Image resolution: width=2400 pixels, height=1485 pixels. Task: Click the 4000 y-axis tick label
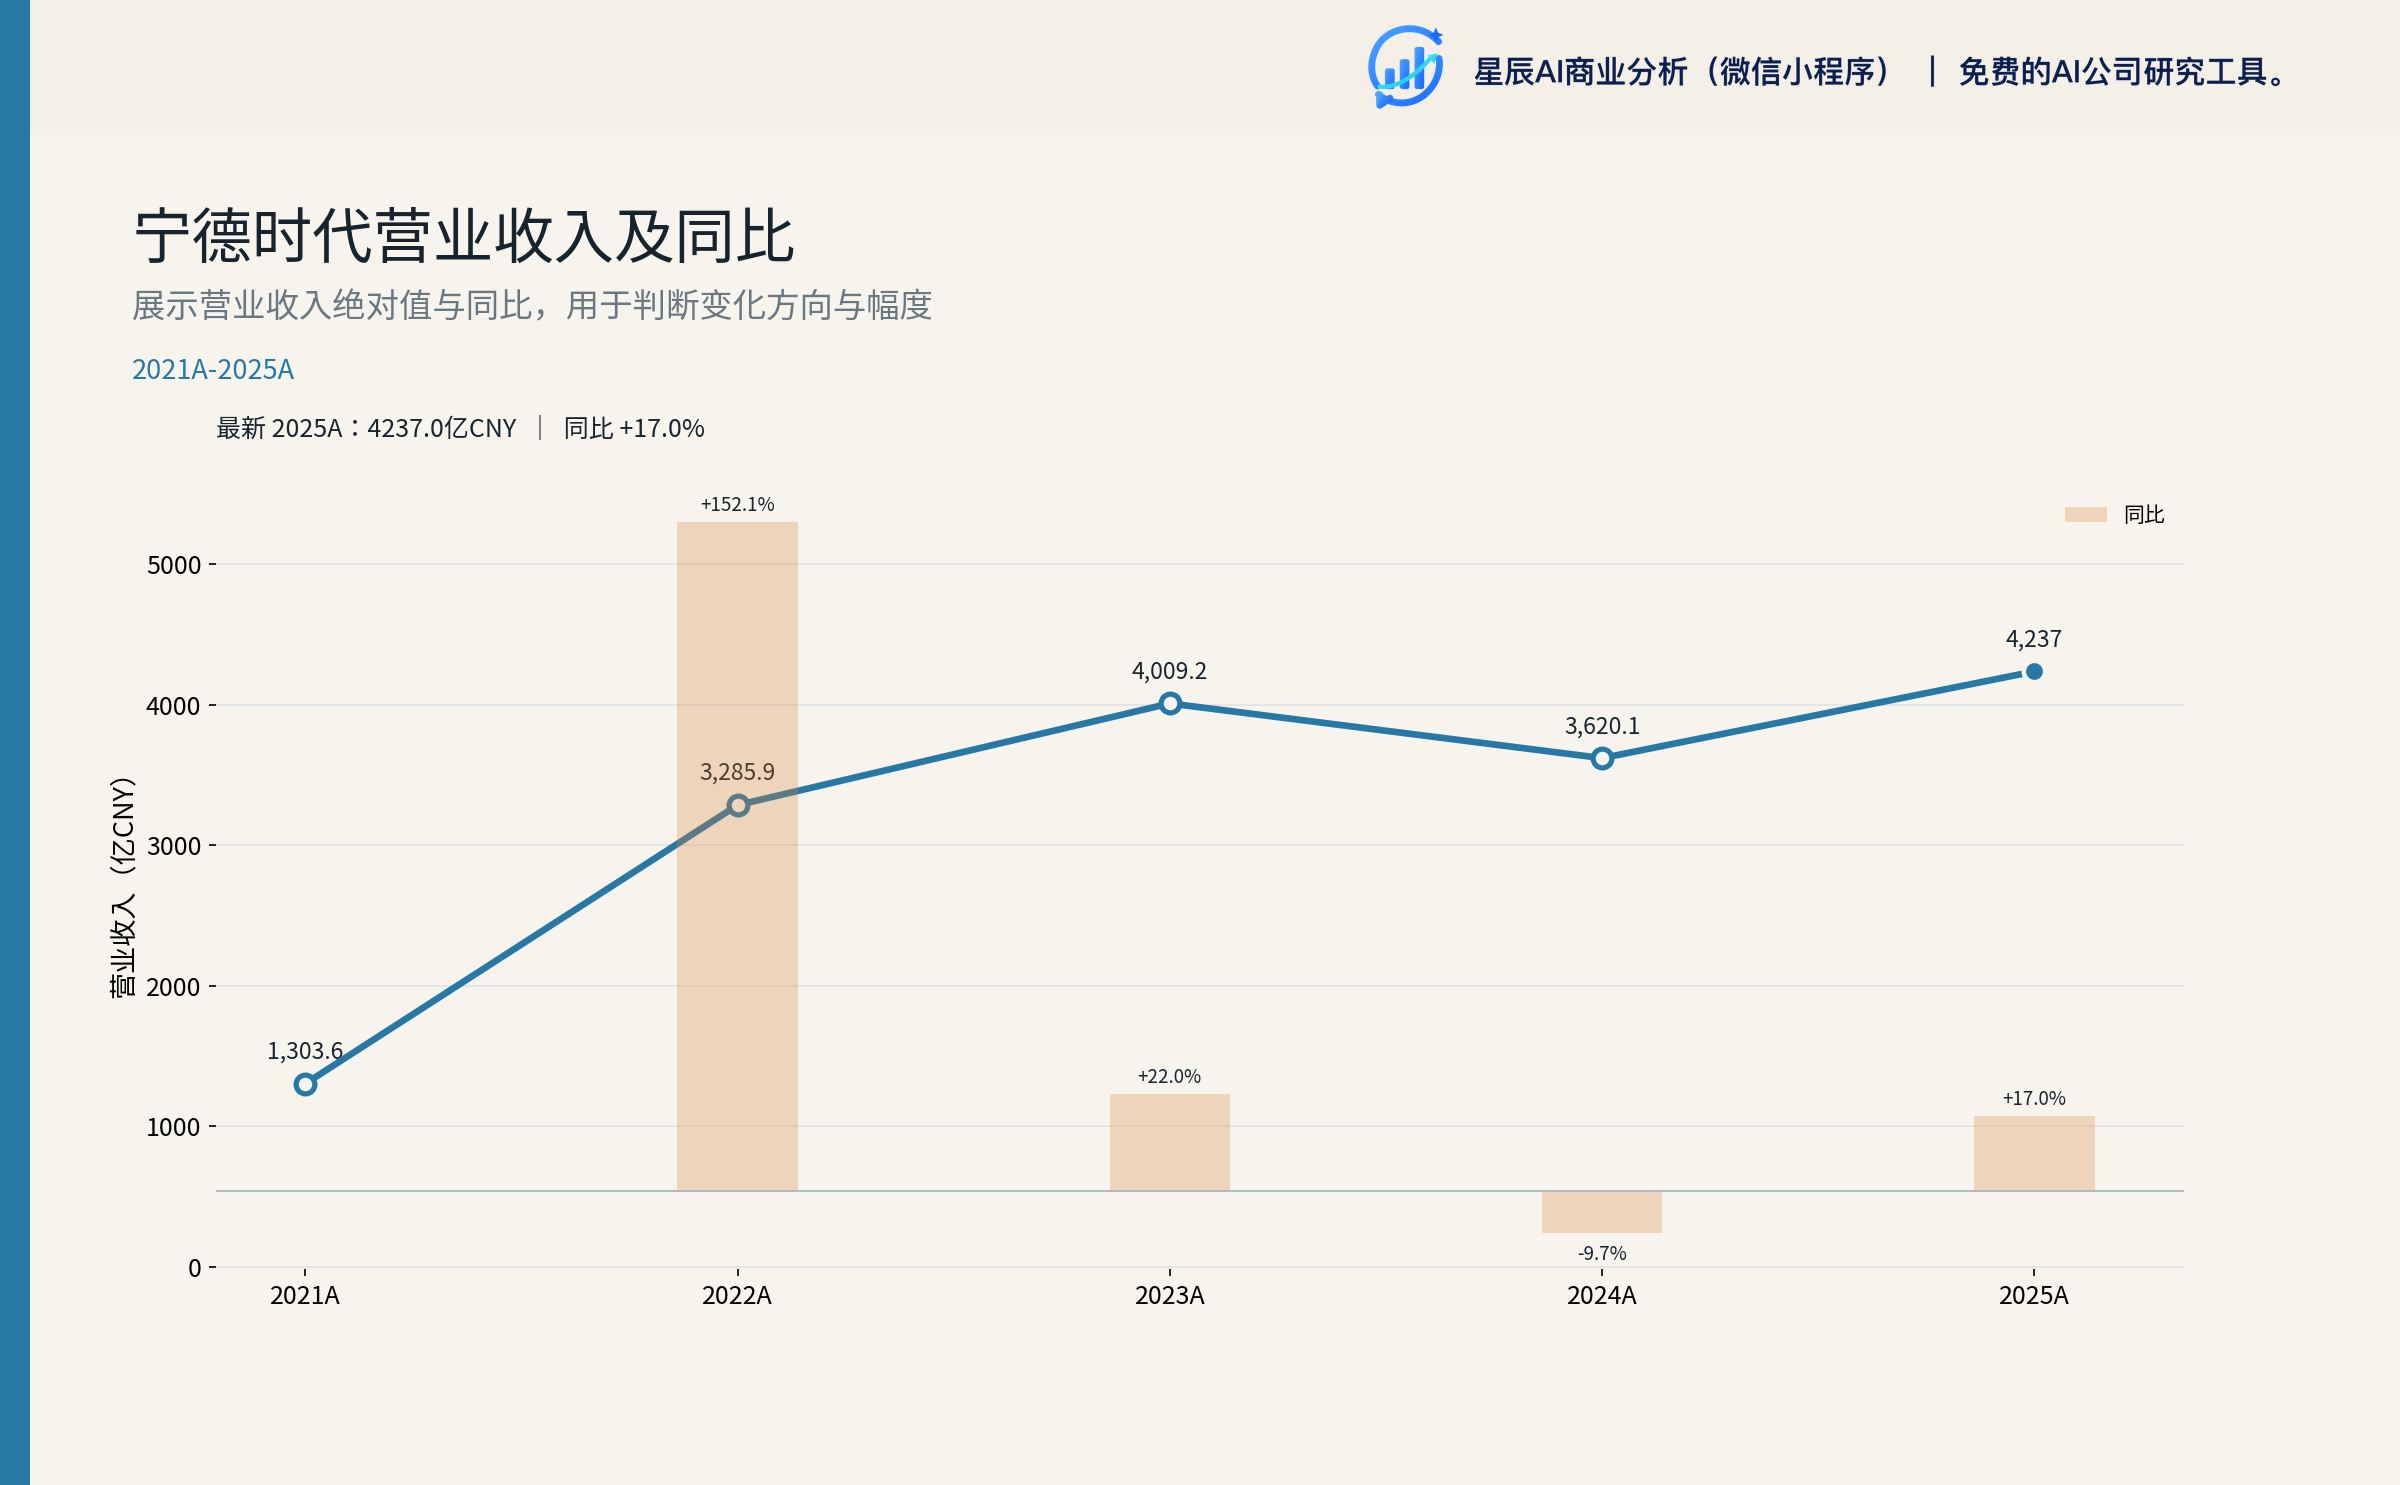(x=174, y=706)
